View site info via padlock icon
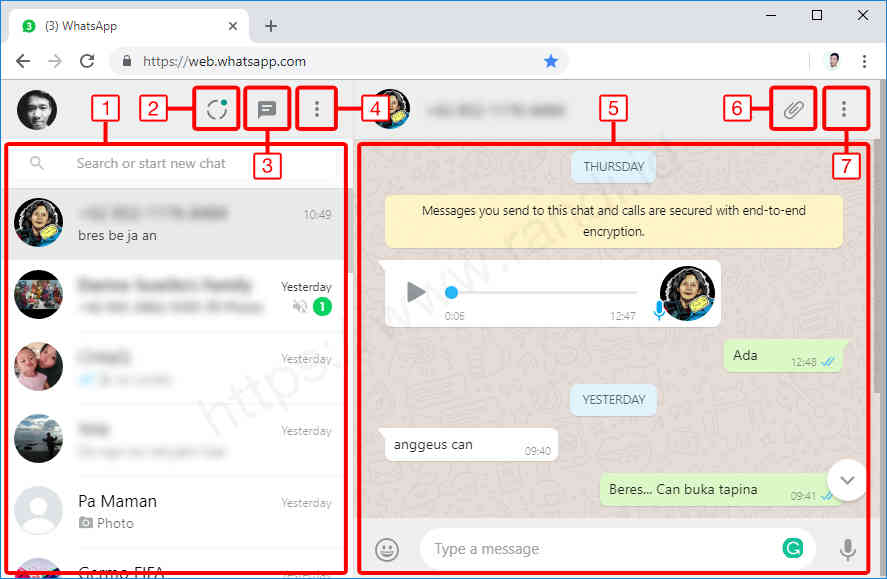887x579 pixels. point(127,61)
